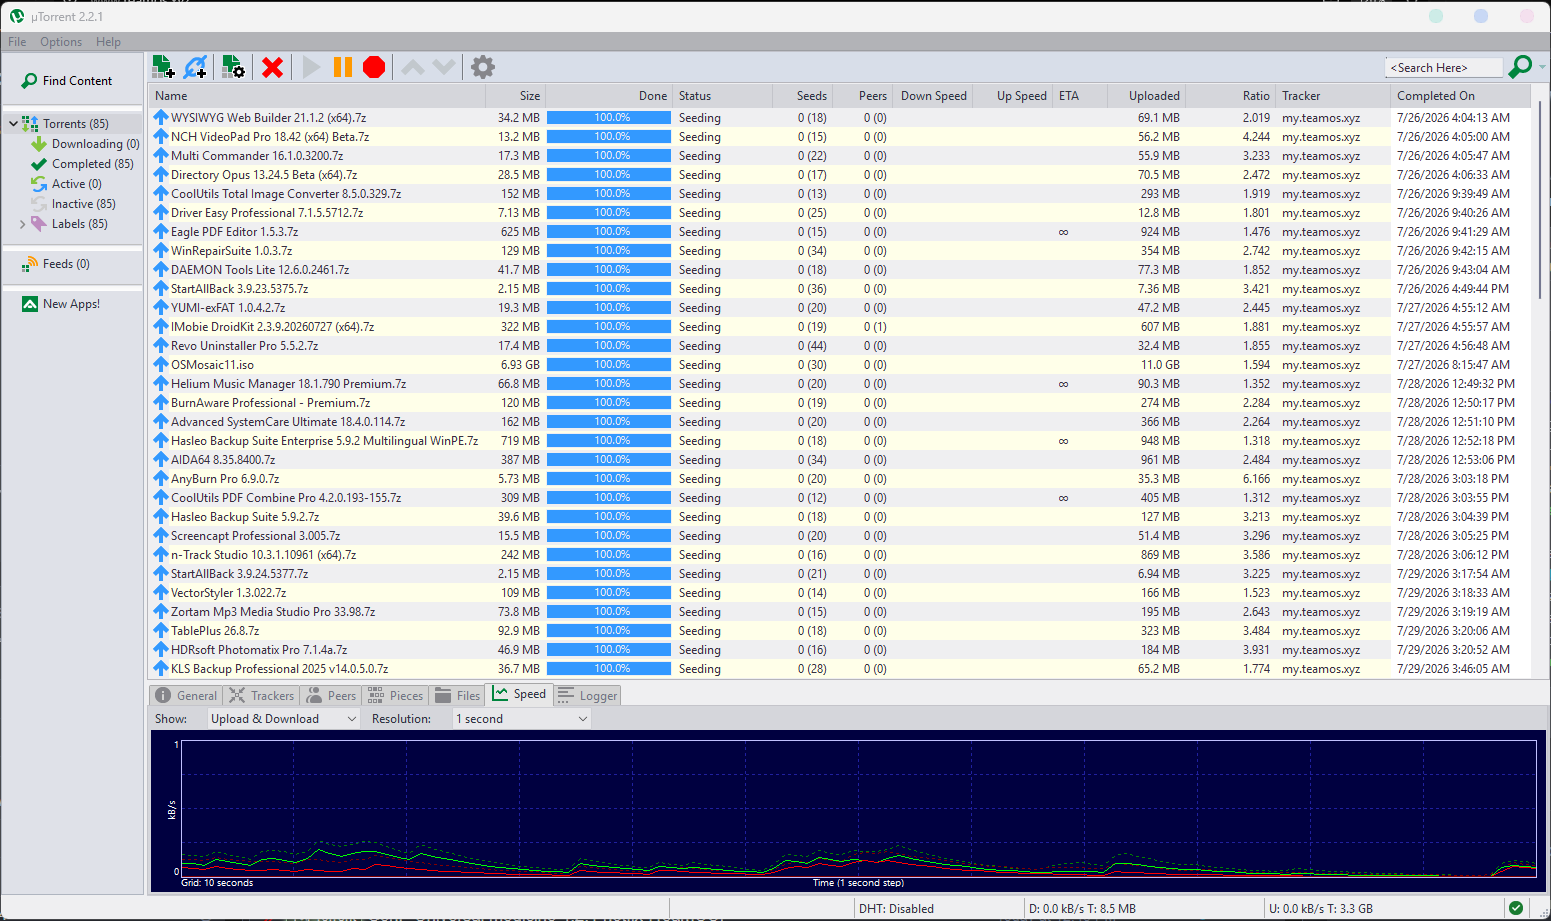Click the seeding arrow icon beside TablePlus 26.8.7z
This screenshot has height=921, width=1551.
[160, 631]
